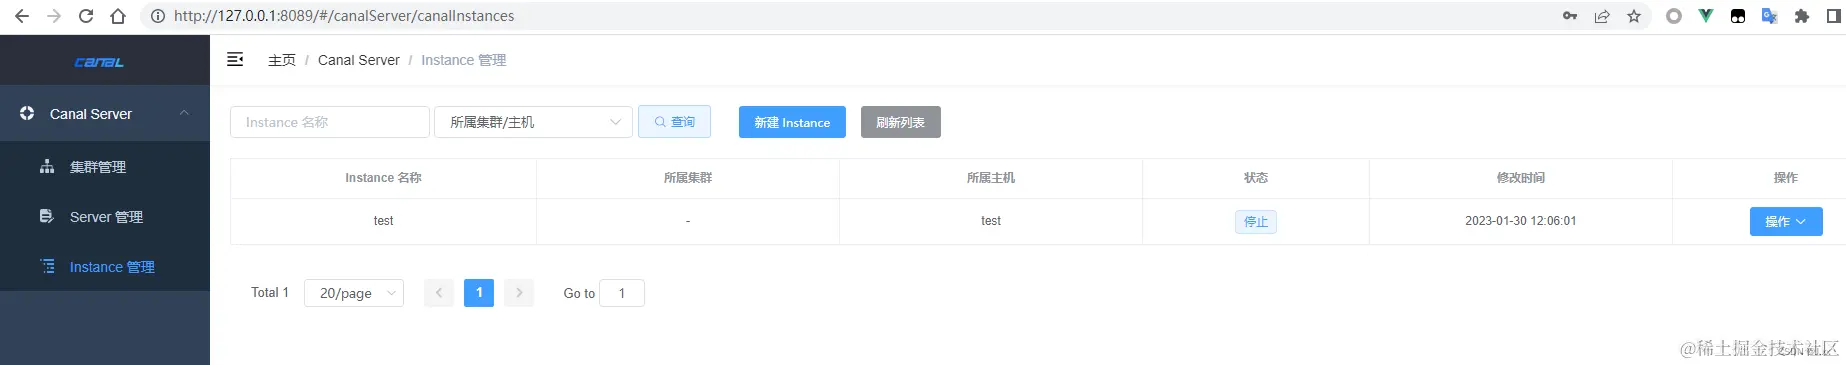Viewport: 1846px width, 365px height.
Task: Click the Instance 名称 column header
Action: [x=384, y=178]
